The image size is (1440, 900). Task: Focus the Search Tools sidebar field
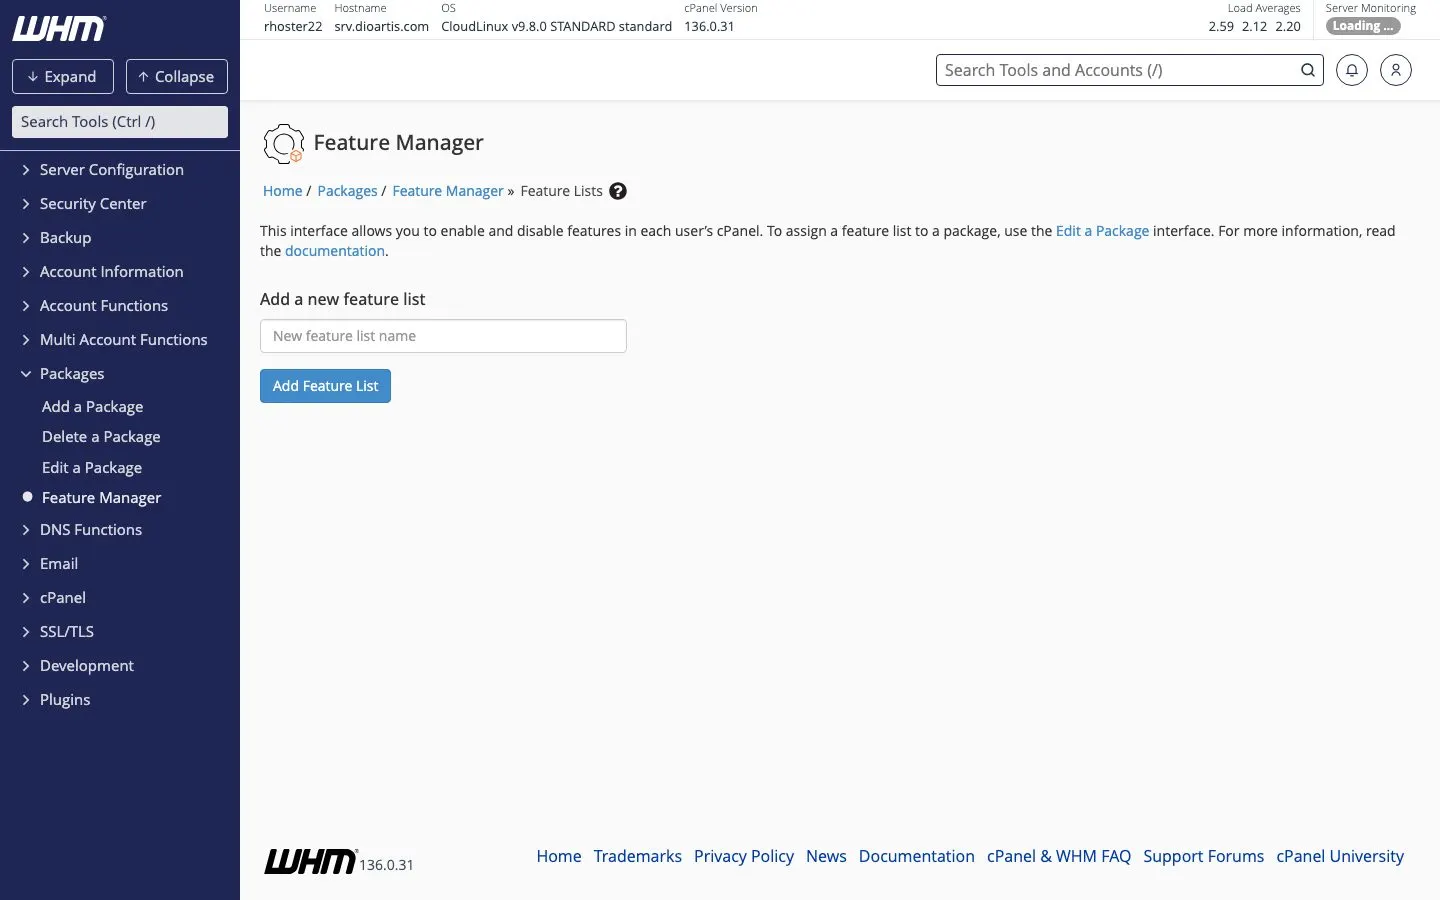[x=120, y=122]
